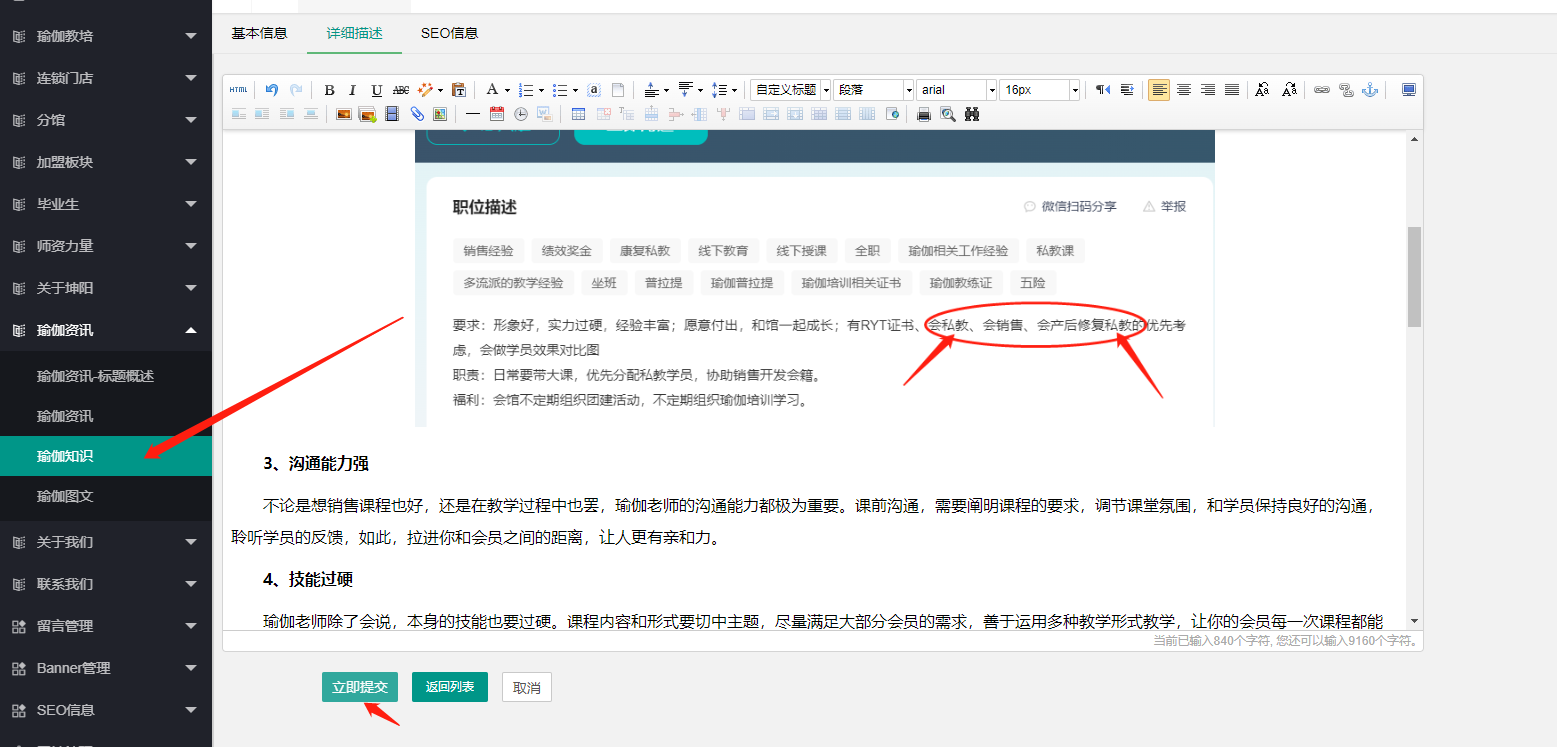Expand the 关于我们 sidebar menu
The width and height of the screenshot is (1557, 747).
pos(105,542)
